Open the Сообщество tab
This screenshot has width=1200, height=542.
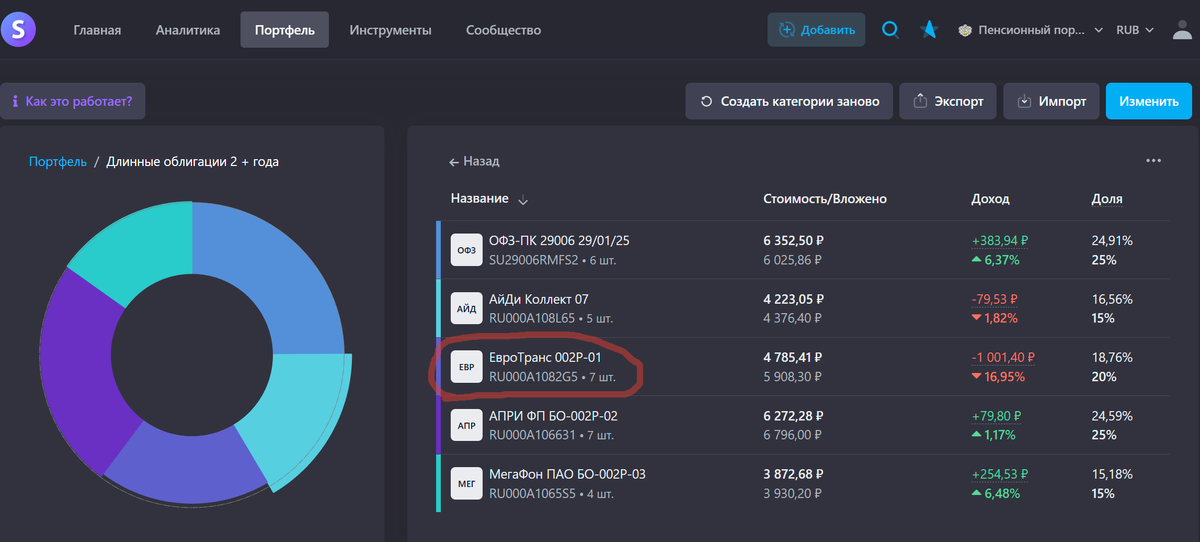pyautogui.click(x=503, y=30)
